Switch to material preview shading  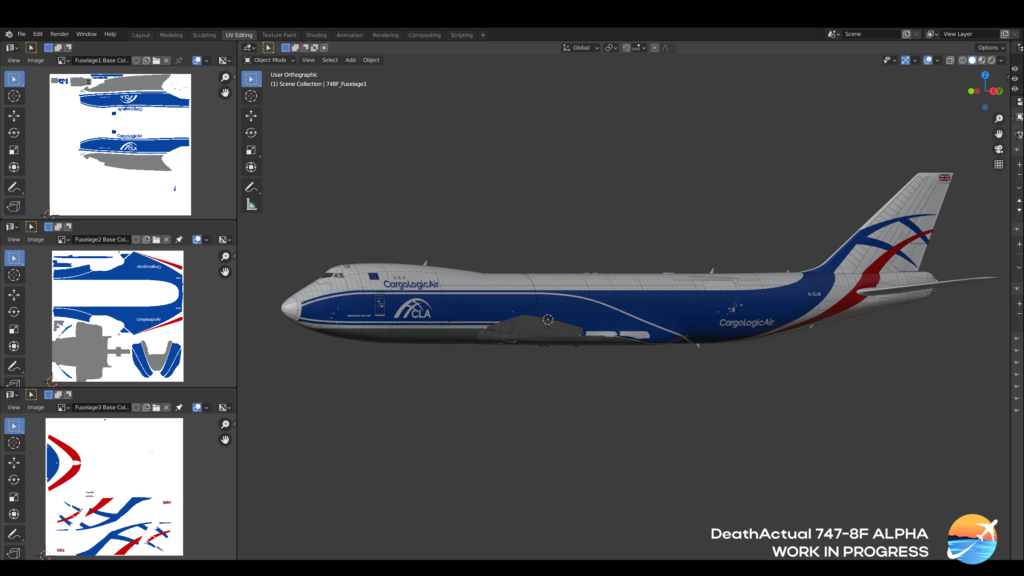(x=982, y=60)
